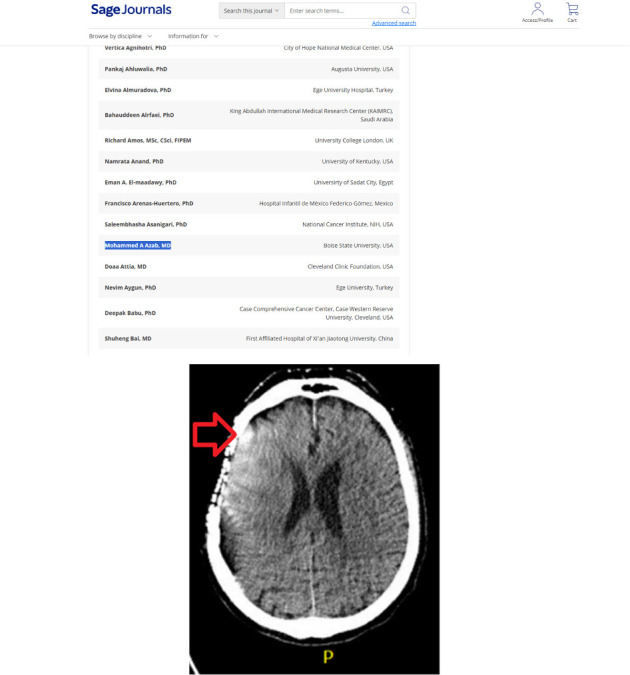Click the highlighted name Mohammed A Azab, MD
This screenshot has height=675, width=630.
tap(138, 245)
